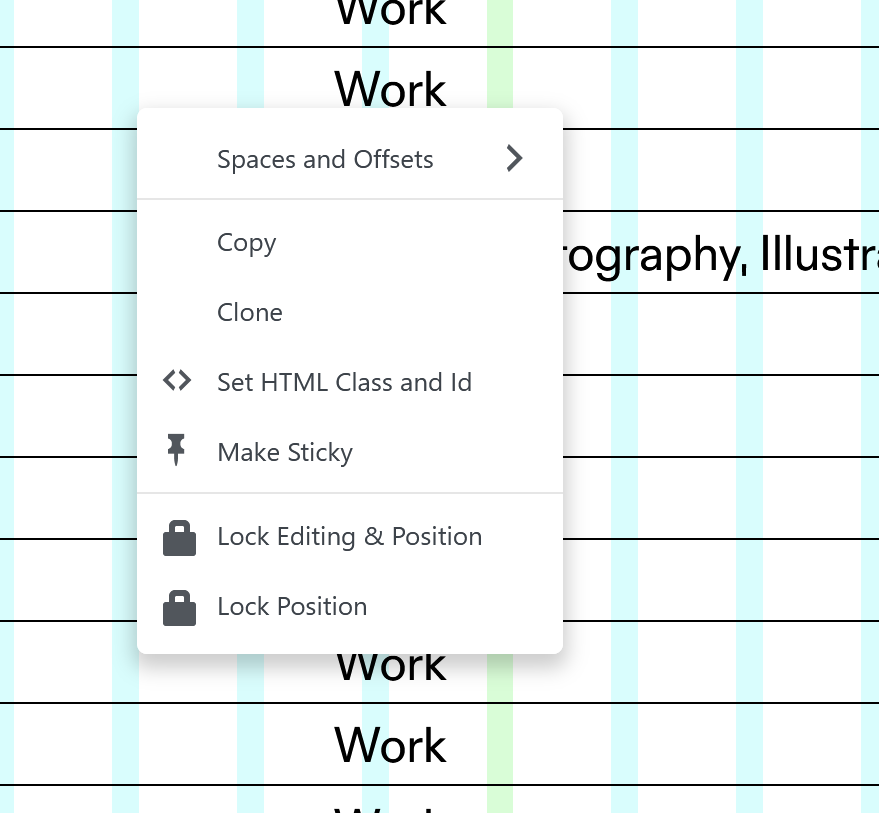Click the cut-off Work text at the very bottom
The height and width of the screenshot is (813, 879).
[x=390, y=806]
